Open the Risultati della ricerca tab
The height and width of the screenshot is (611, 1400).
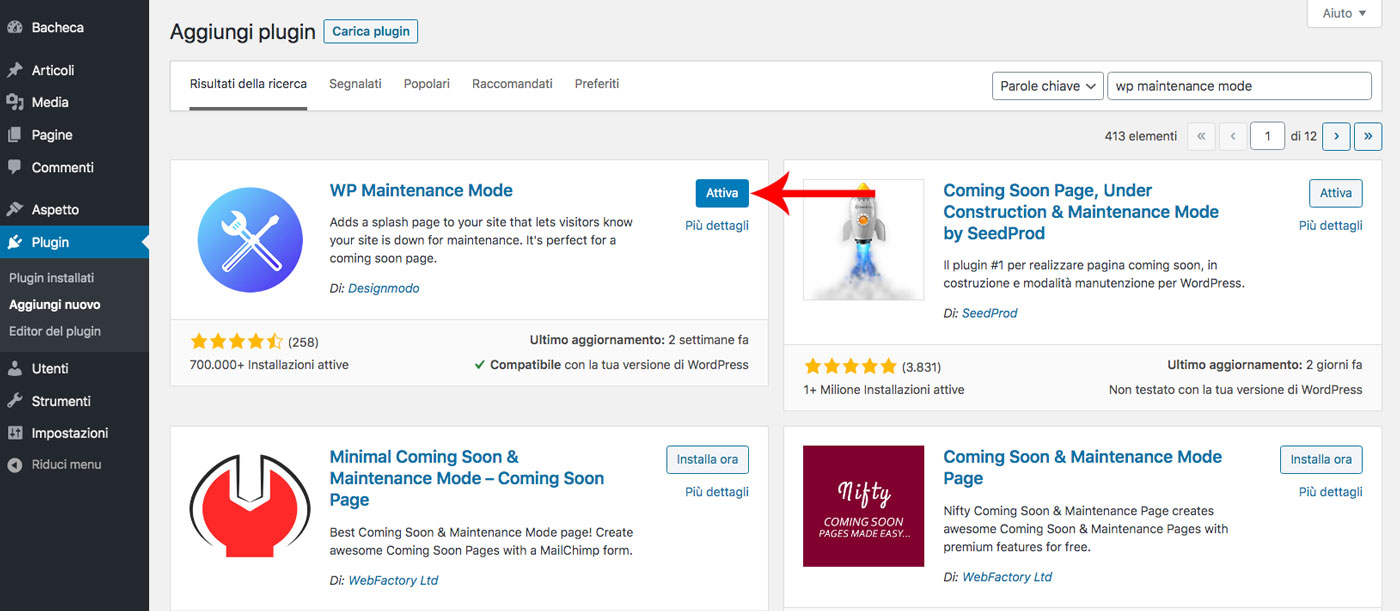tap(248, 84)
